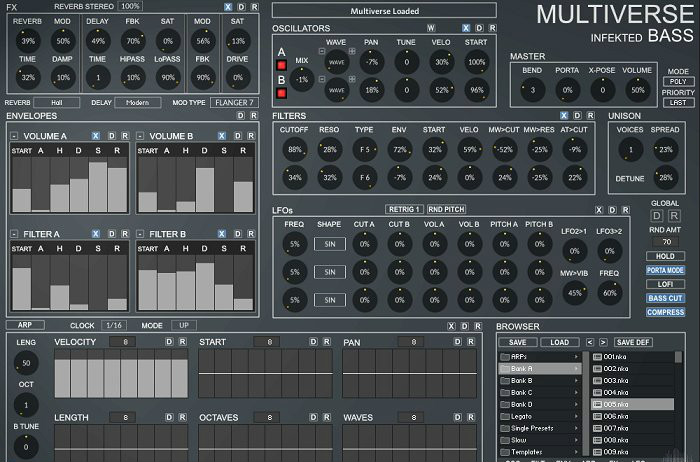This screenshot has width=700, height=462.
Task: Click the RND AMT value field
Action: tap(666, 242)
